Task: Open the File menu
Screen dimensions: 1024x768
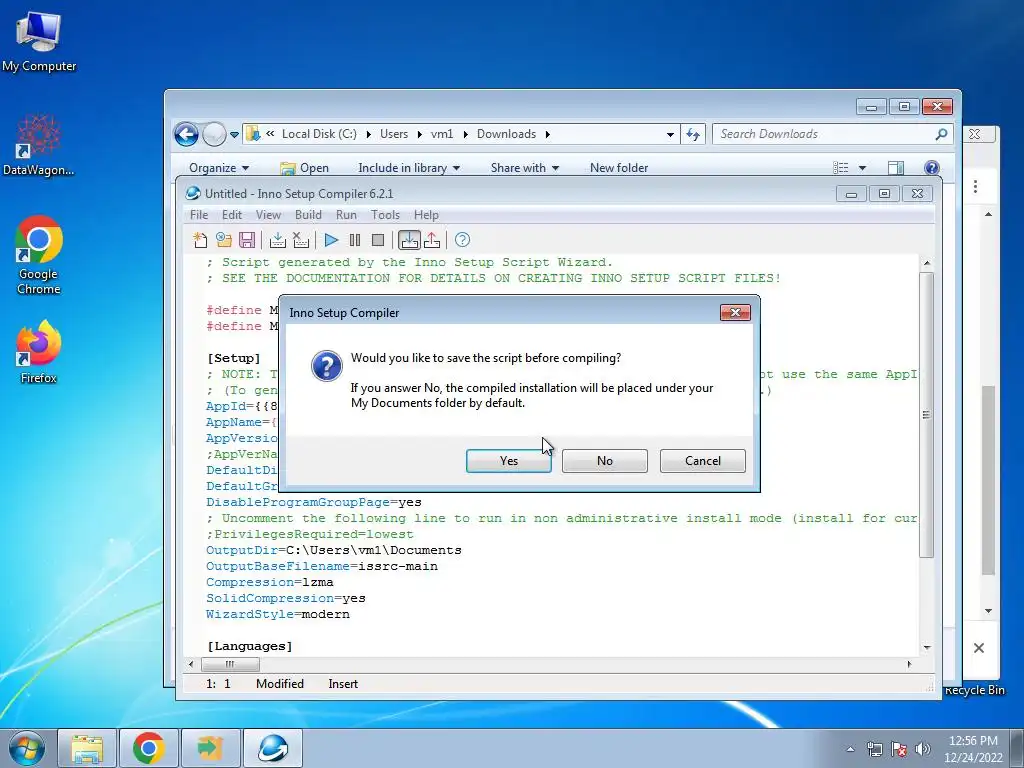Action: coord(199,215)
